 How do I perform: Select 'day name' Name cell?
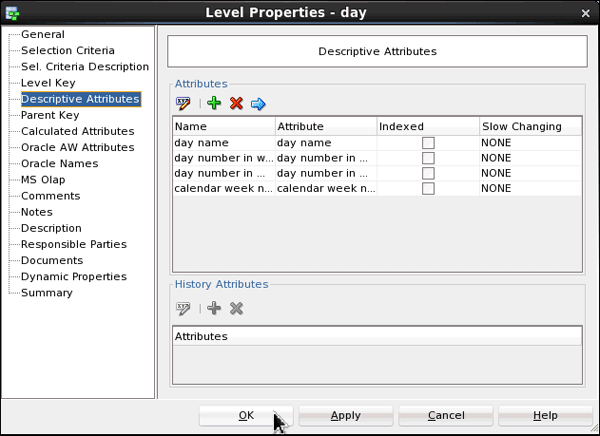[x=224, y=143]
